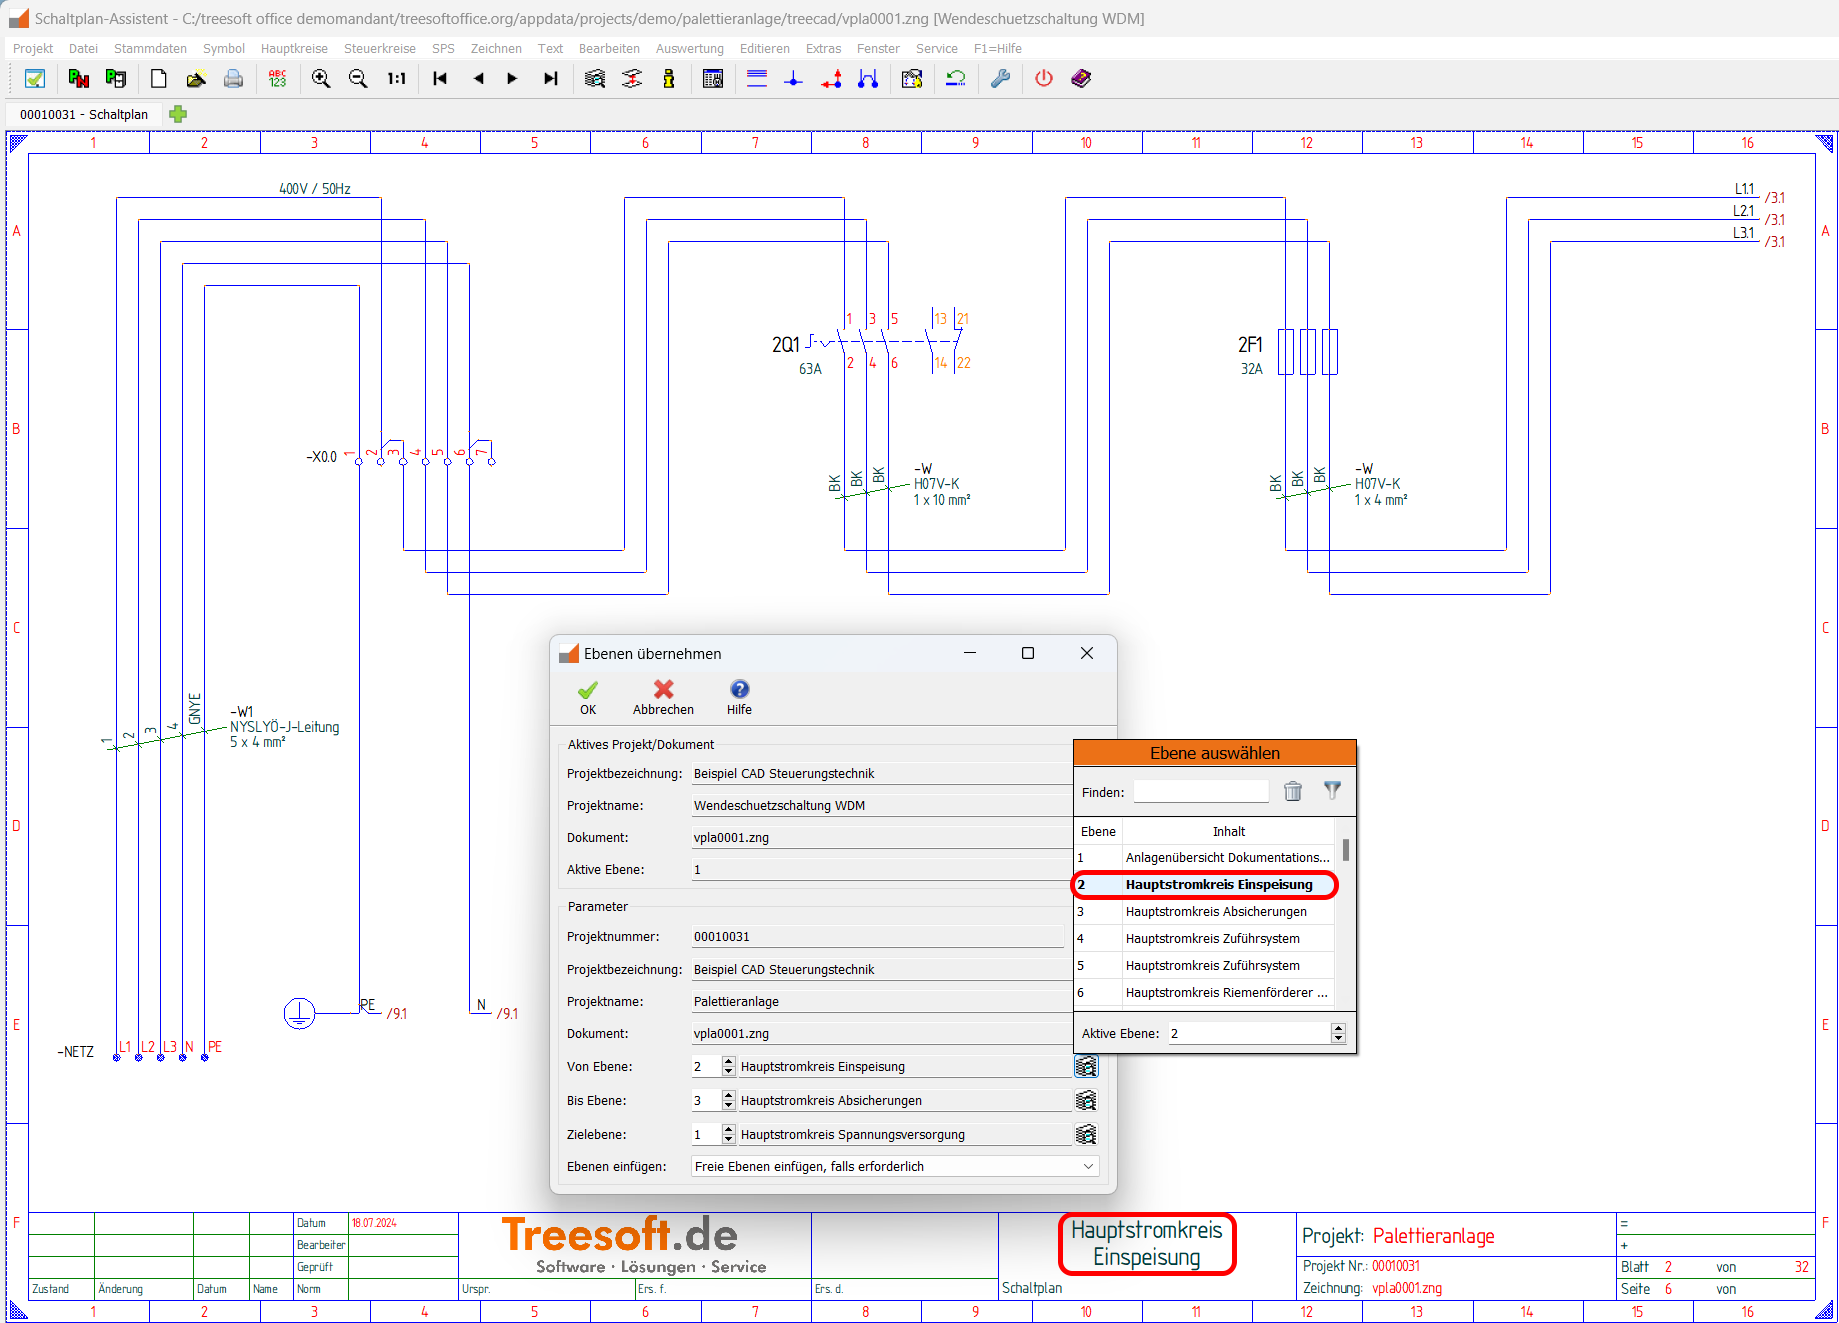The width and height of the screenshot is (1839, 1323).
Task: Open the Hauptkreise menu
Action: [x=294, y=48]
